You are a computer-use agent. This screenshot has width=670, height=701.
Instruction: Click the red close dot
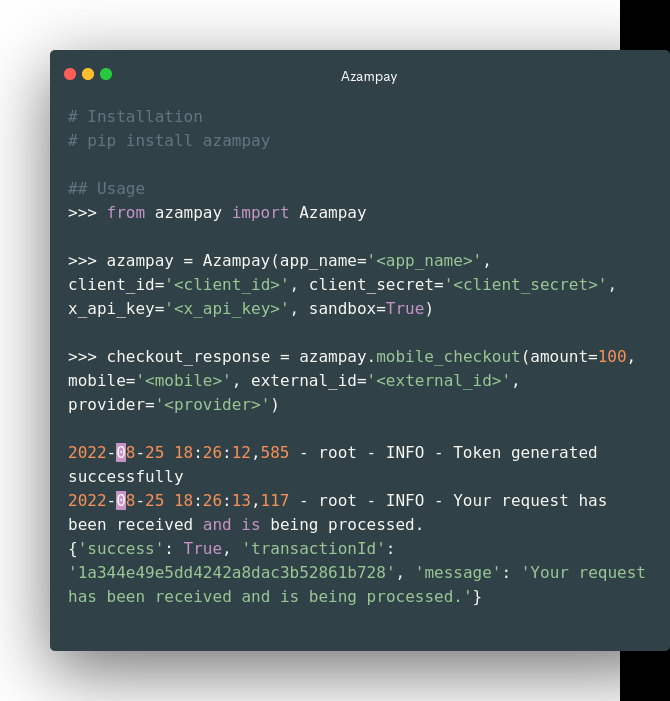pos(70,74)
